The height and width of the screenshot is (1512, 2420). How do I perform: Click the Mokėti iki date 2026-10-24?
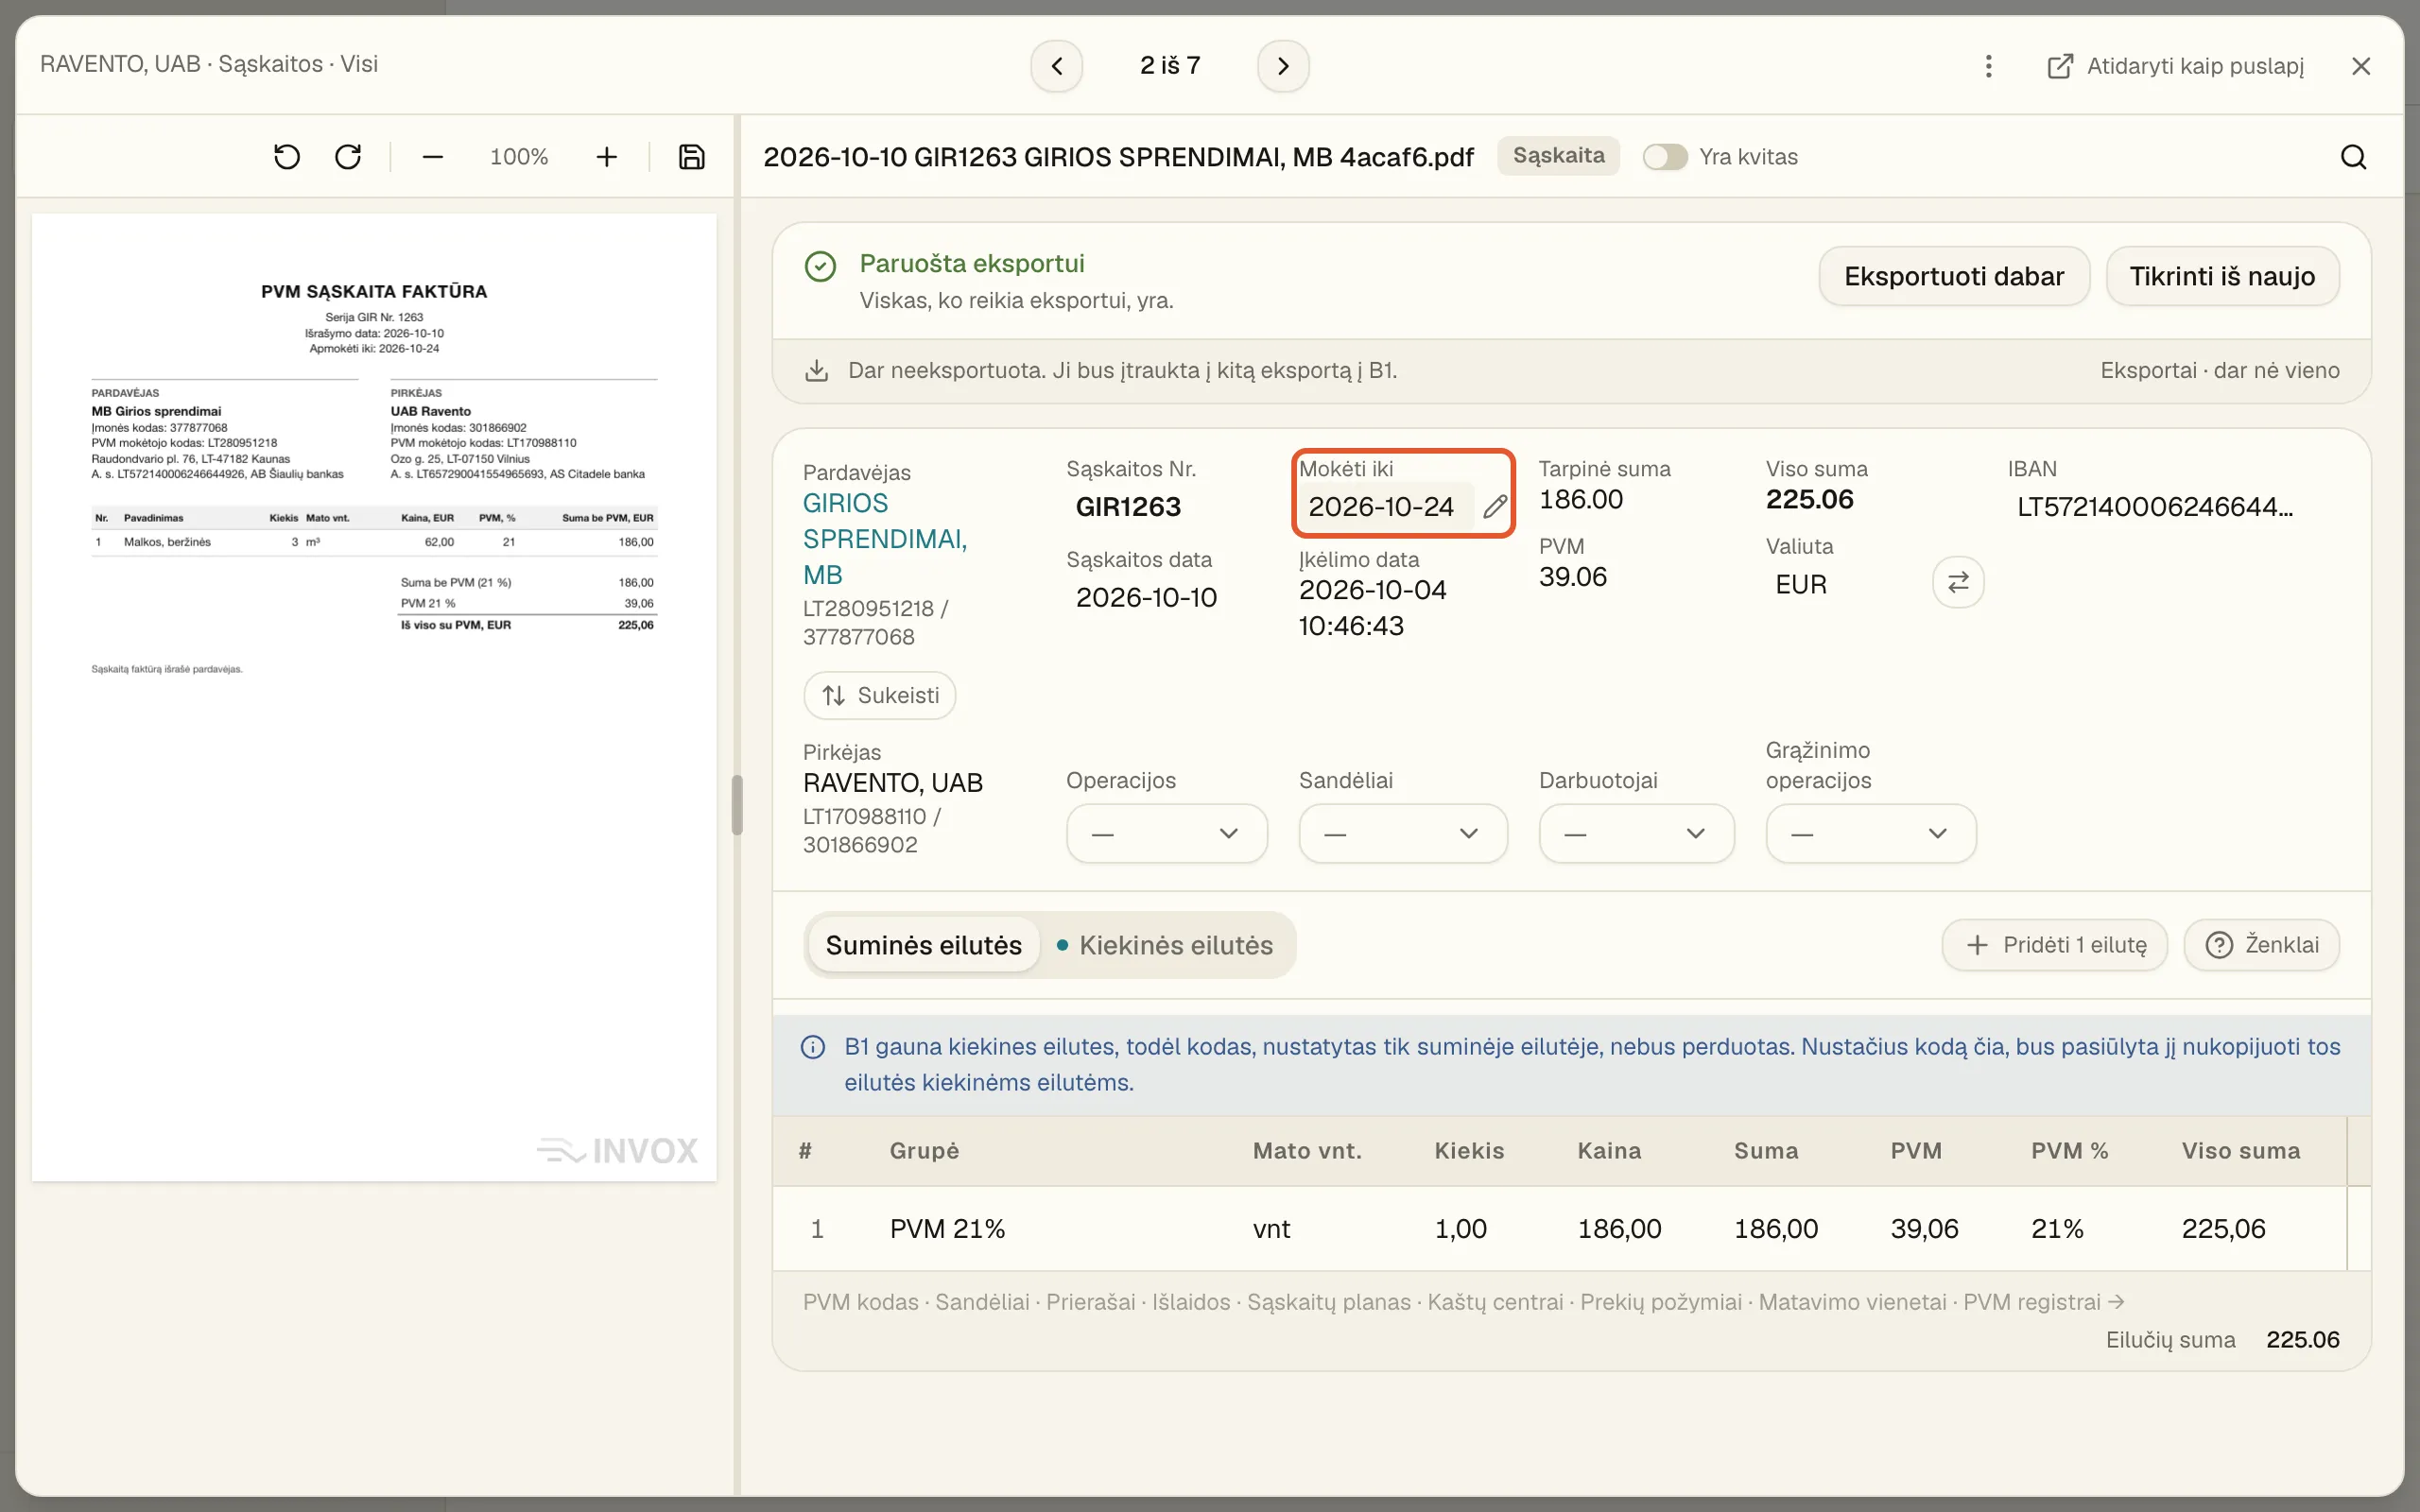coord(1380,507)
